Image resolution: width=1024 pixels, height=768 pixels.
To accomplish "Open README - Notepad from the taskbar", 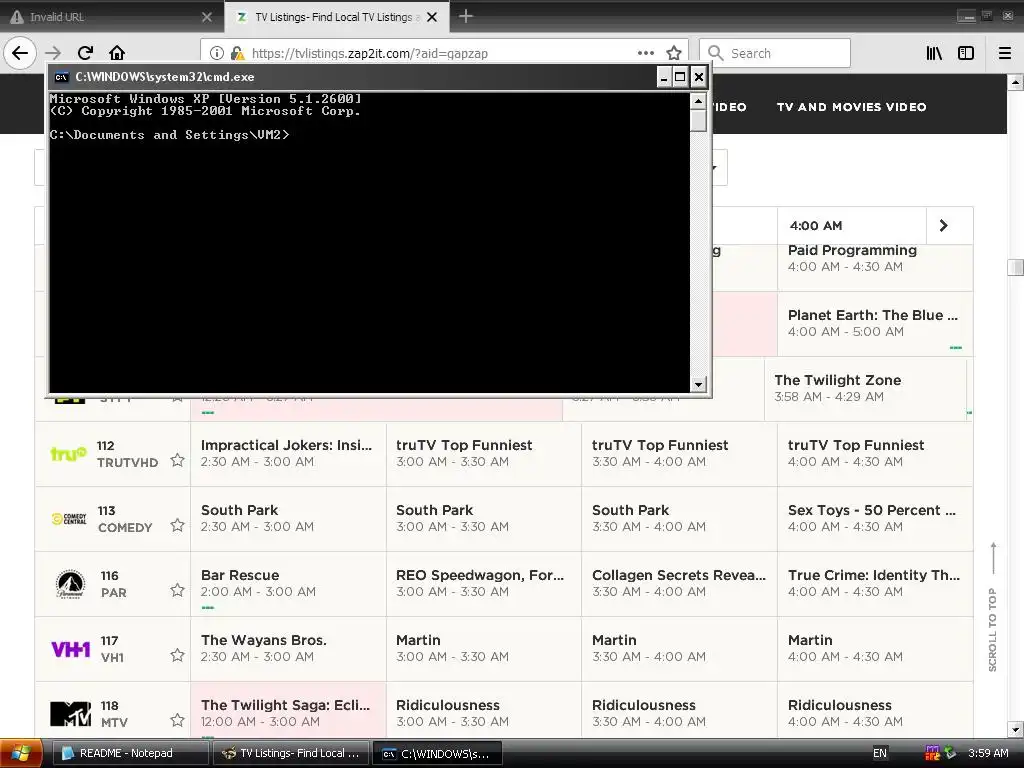I will point(129,753).
